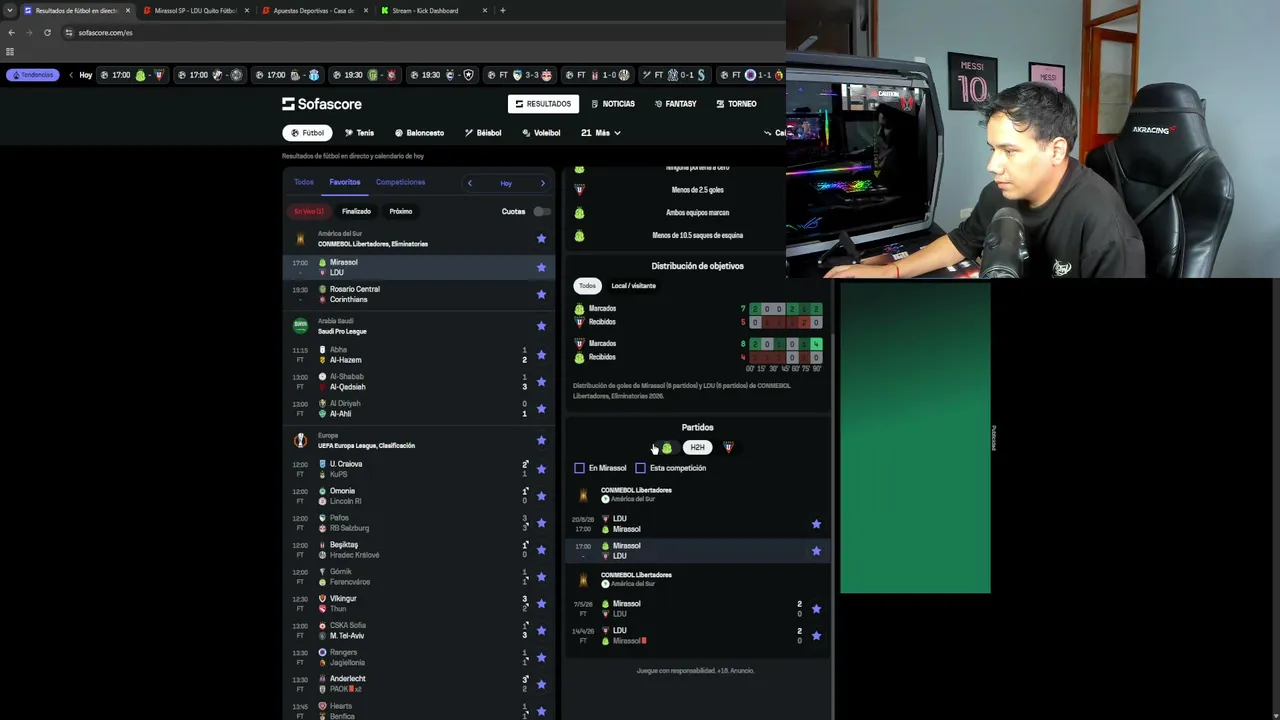This screenshot has height=720, width=1280.
Task: Click CONMEBOL Libertadores trophy icon in left list
Action: pos(300,239)
